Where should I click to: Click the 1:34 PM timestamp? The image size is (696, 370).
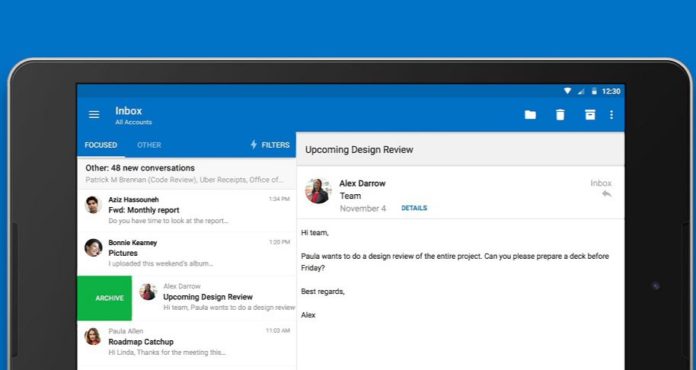tap(279, 199)
